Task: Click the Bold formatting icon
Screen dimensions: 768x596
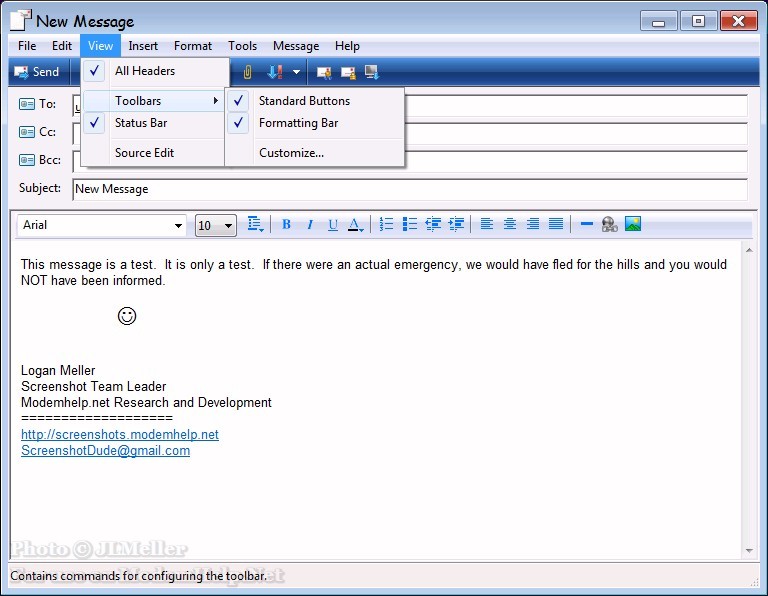Action: pyautogui.click(x=286, y=225)
